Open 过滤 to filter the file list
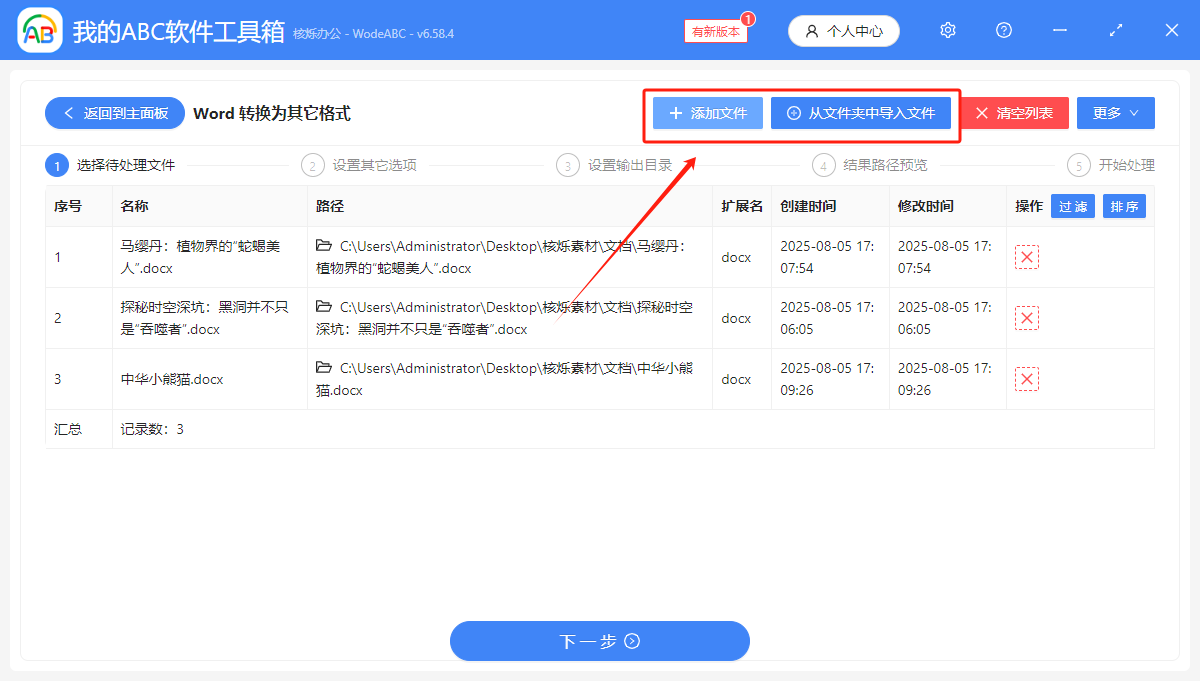 click(1072, 205)
